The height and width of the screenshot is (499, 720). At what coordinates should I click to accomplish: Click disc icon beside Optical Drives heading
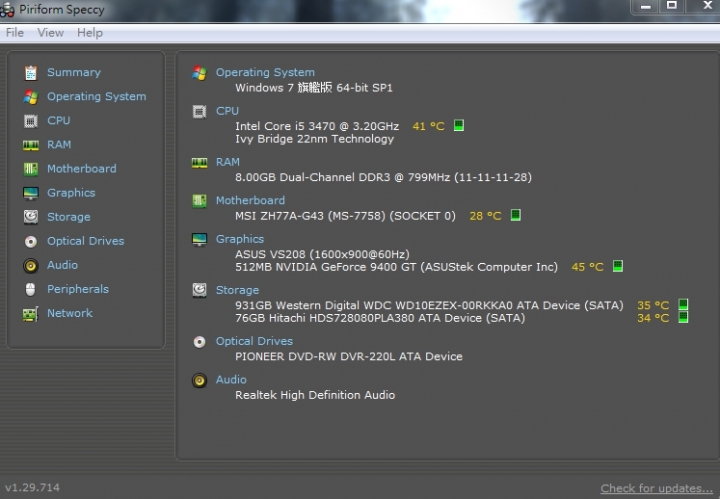click(x=199, y=342)
